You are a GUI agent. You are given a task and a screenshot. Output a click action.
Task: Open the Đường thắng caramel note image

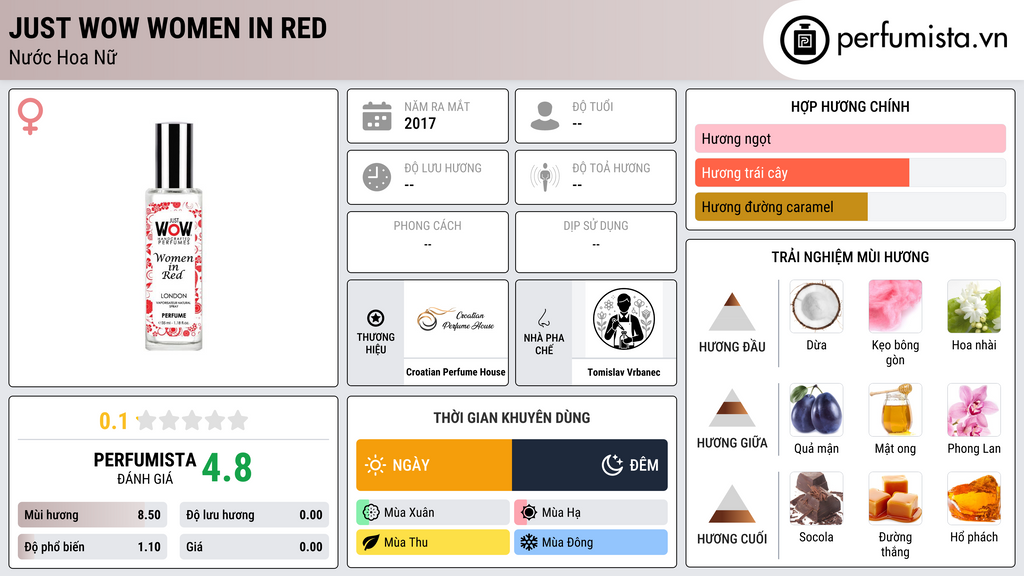click(x=895, y=498)
